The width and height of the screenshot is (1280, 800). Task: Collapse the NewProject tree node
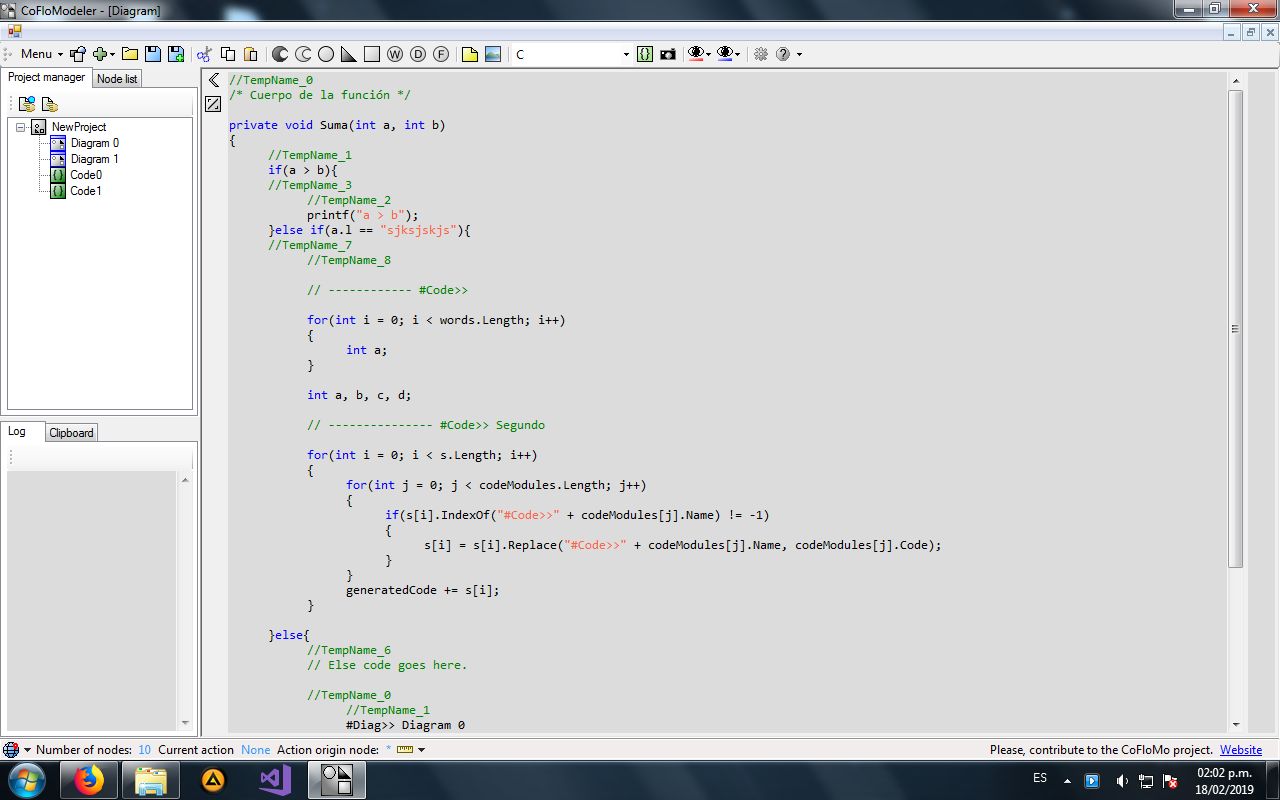tap(21, 127)
